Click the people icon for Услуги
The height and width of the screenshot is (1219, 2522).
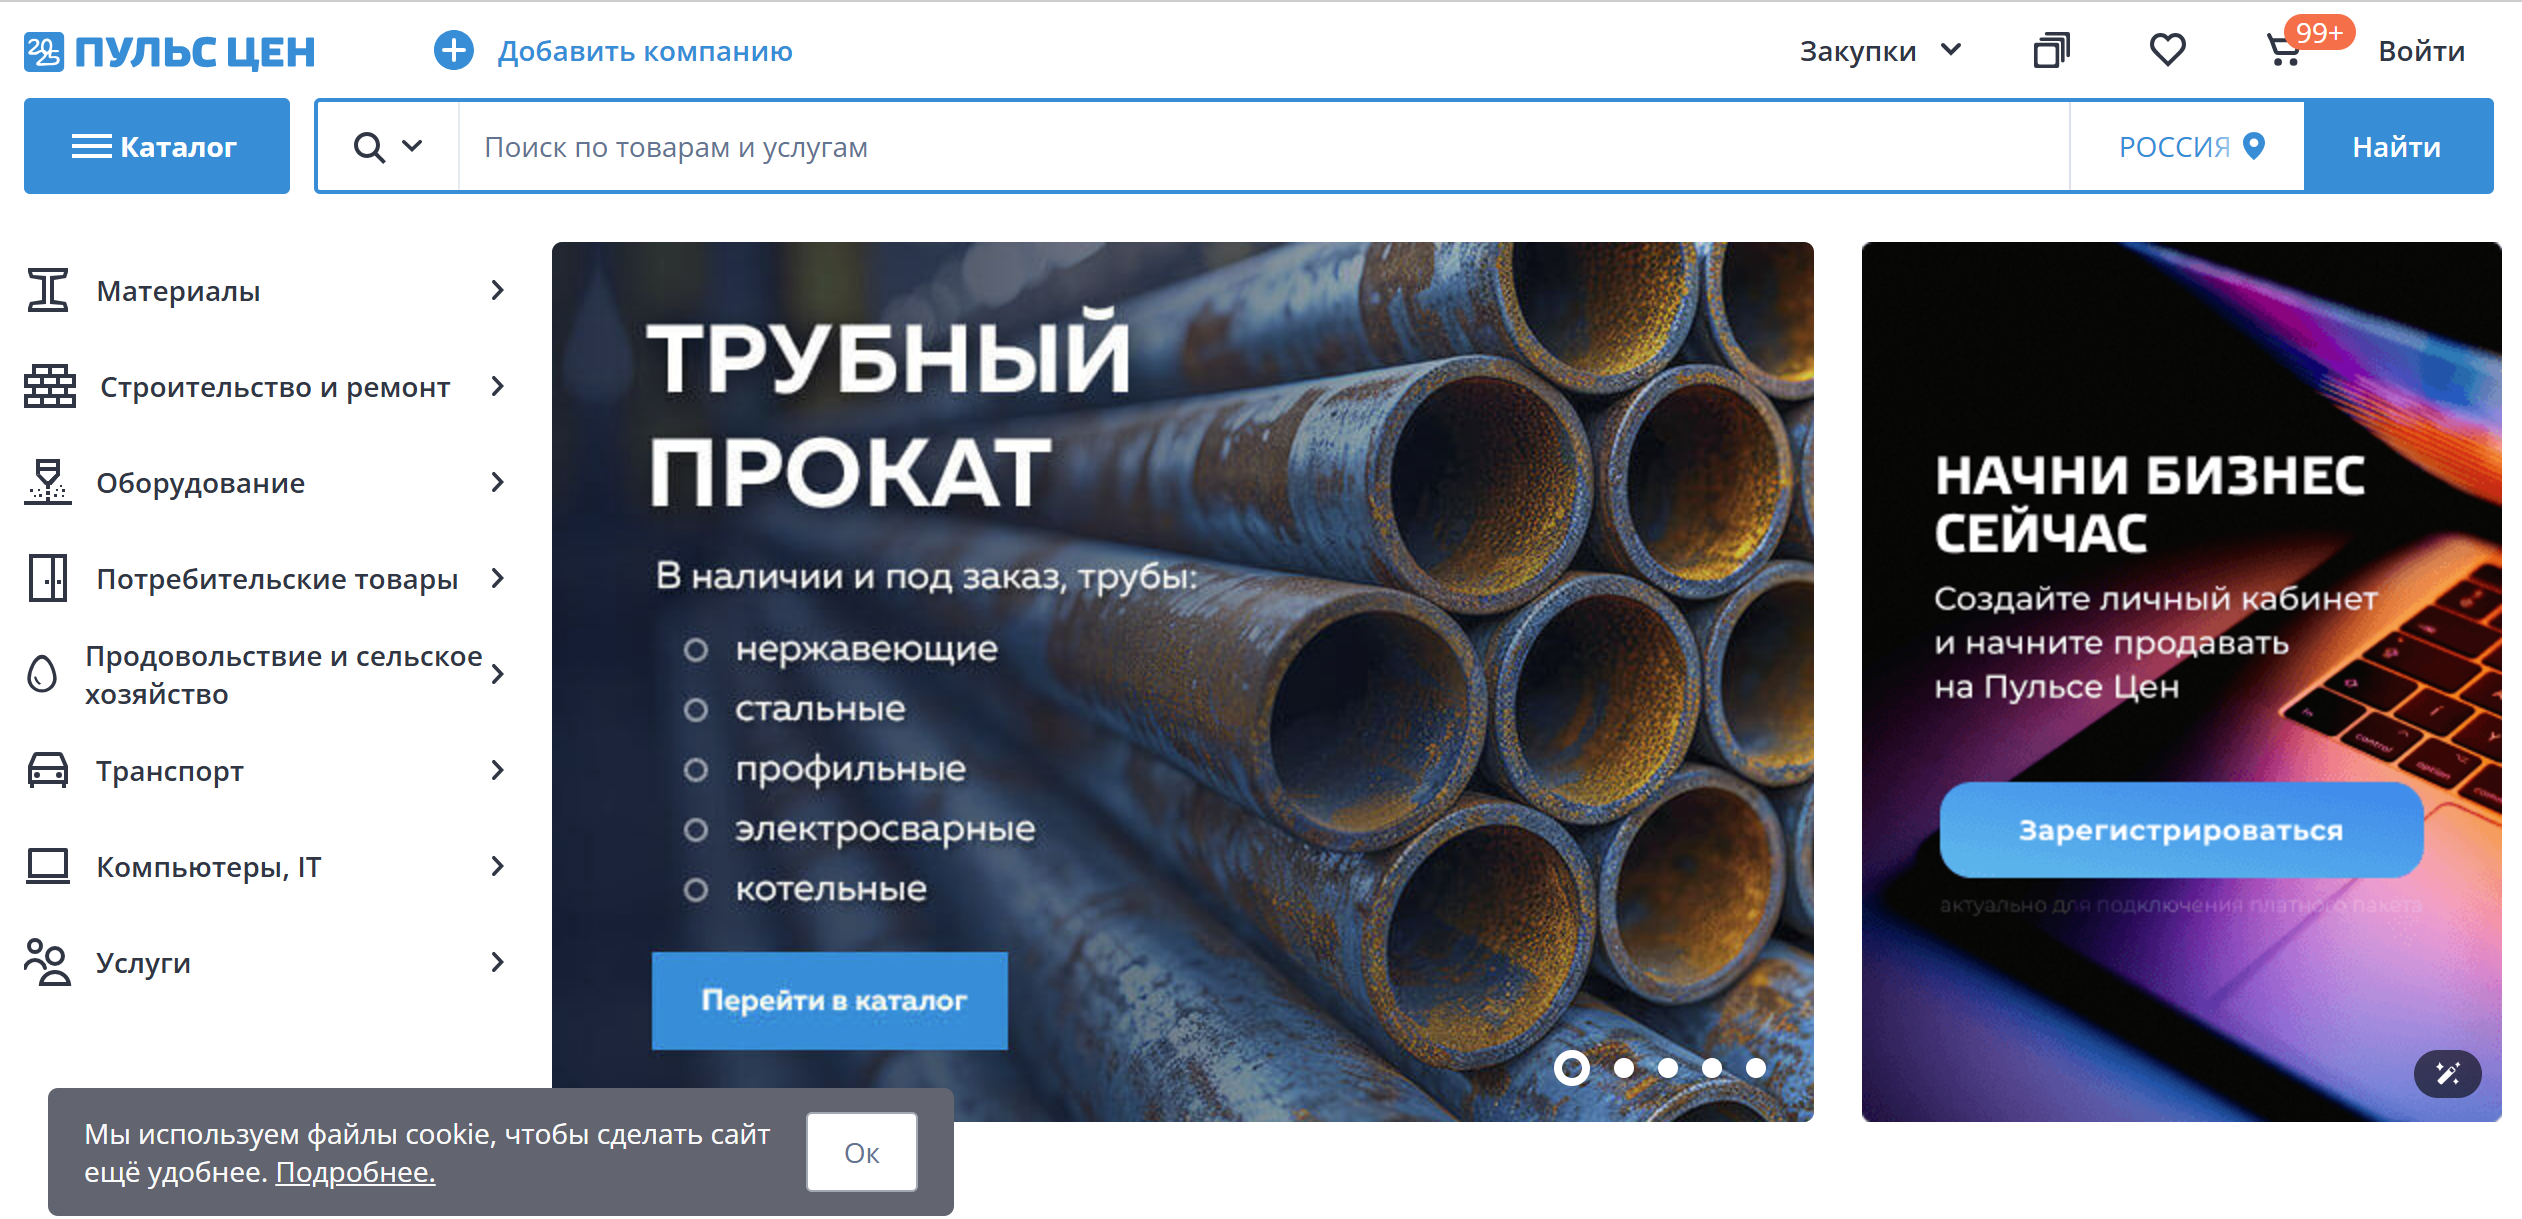(x=47, y=962)
